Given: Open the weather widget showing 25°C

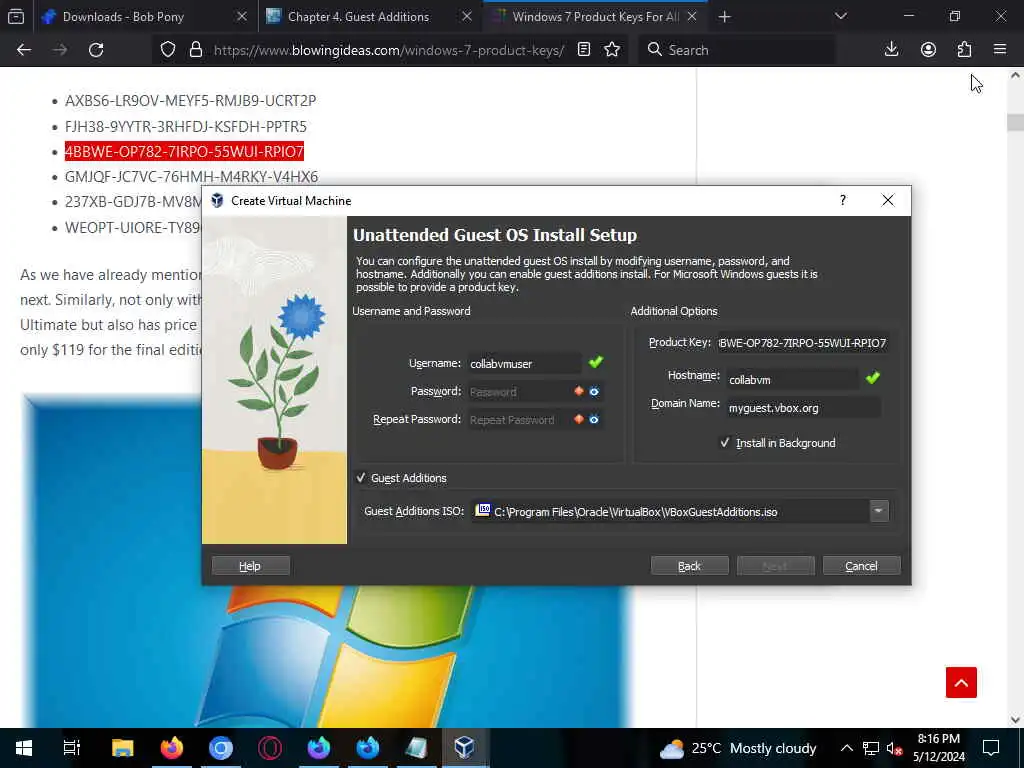Looking at the screenshot, I should (x=738, y=748).
